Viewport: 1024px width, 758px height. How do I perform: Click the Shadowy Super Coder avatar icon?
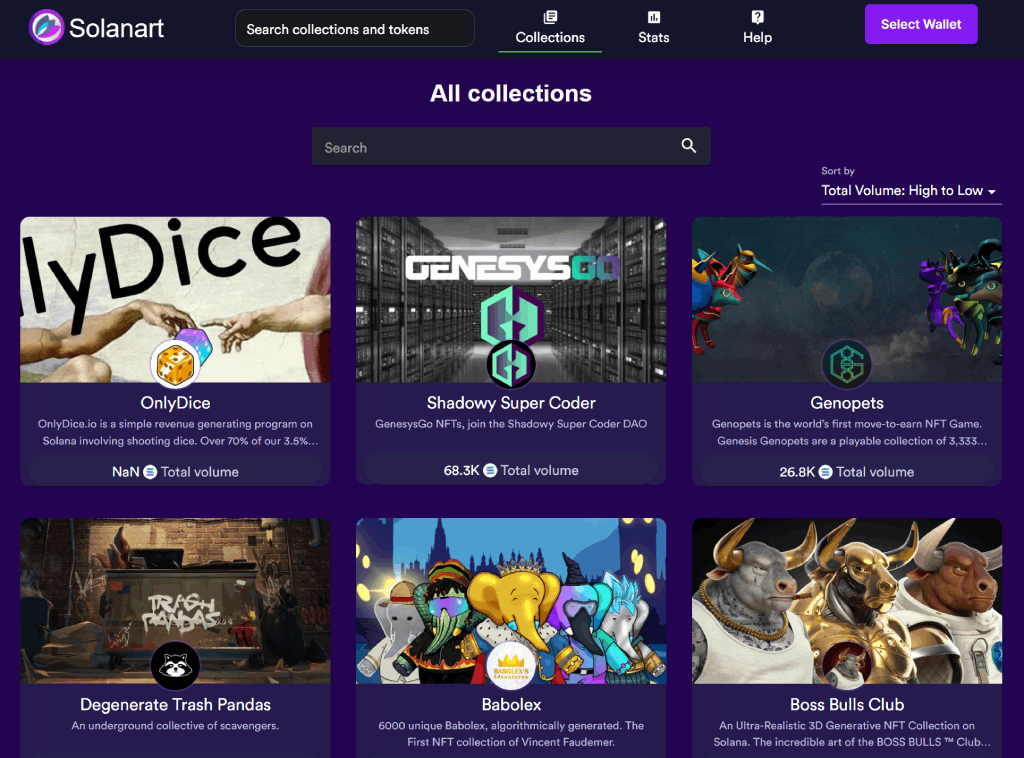[511, 364]
